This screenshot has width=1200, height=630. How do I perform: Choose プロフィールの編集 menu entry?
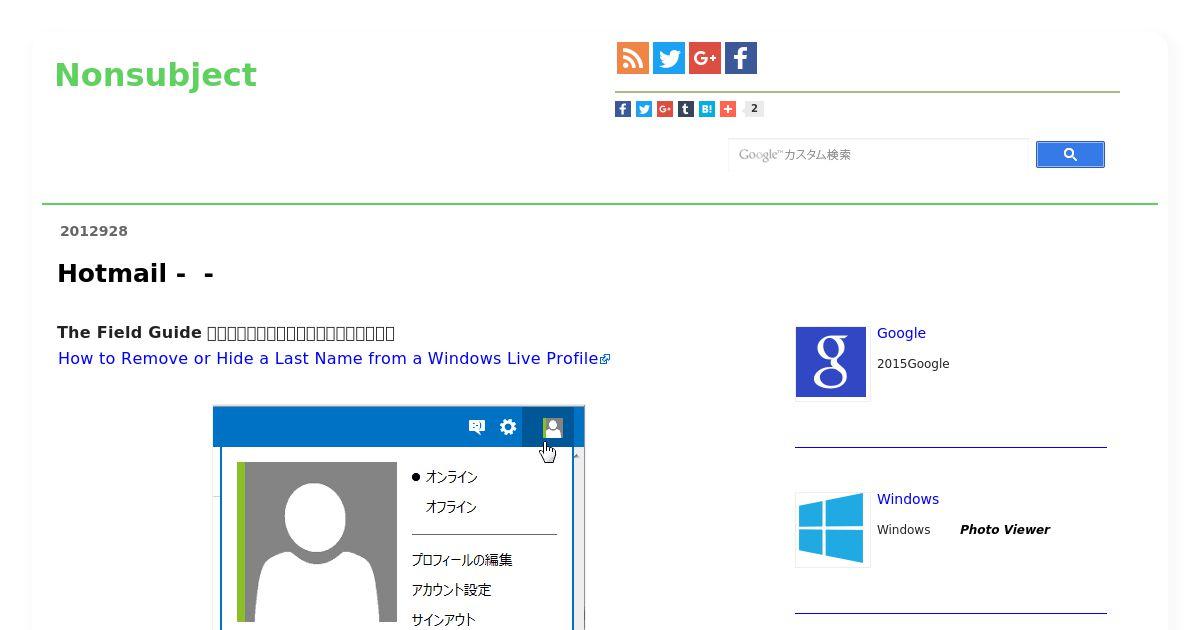(x=462, y=560)
